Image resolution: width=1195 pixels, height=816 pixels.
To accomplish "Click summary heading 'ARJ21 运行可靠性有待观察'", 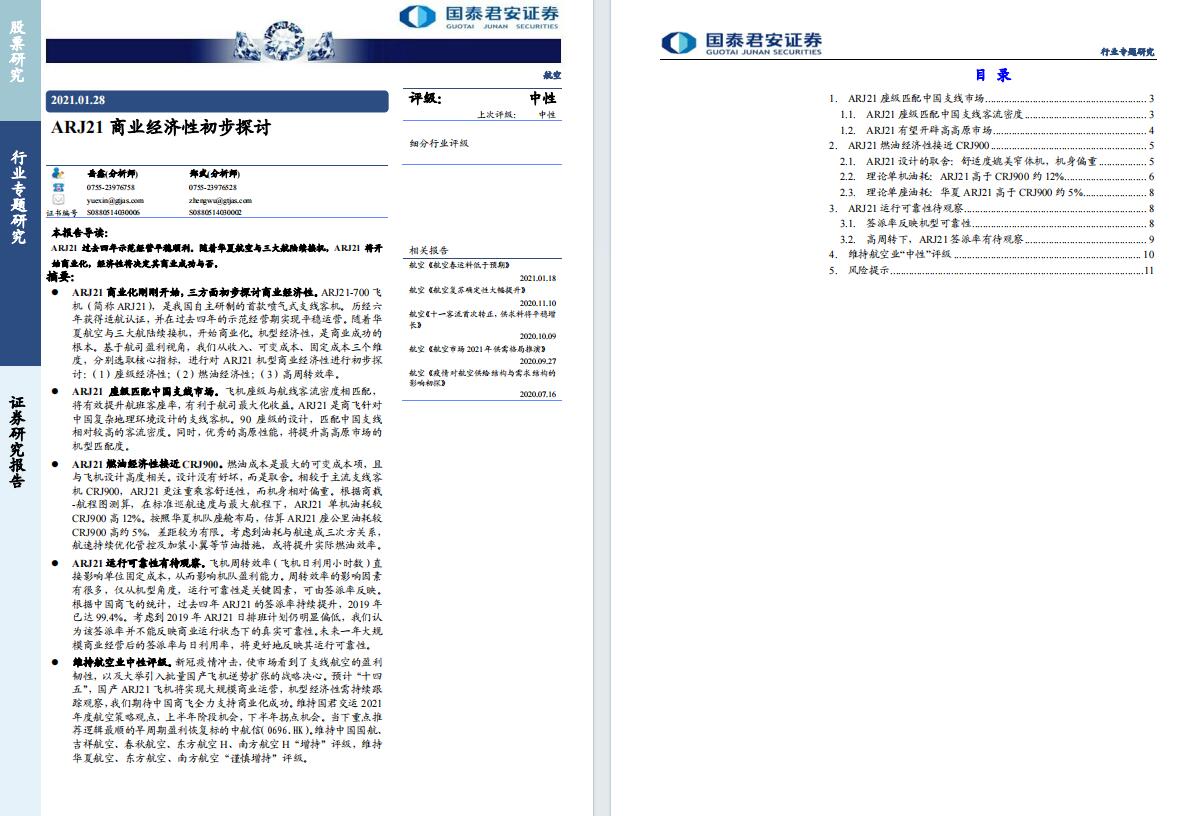I will pos(138,563).
